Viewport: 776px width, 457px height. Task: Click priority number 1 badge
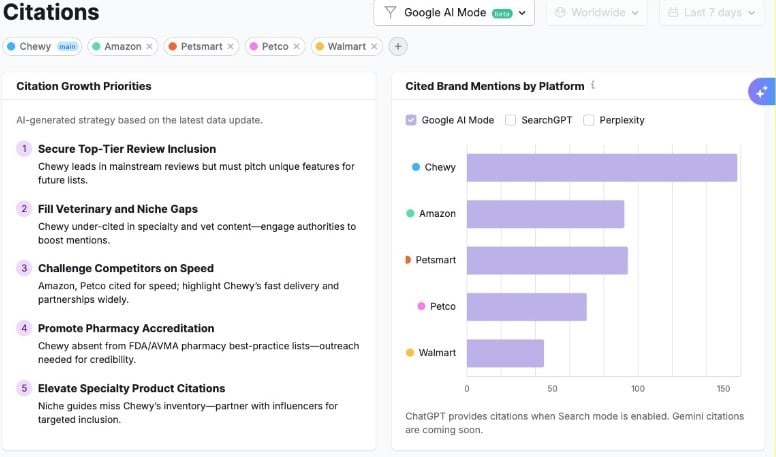(24, 149)
